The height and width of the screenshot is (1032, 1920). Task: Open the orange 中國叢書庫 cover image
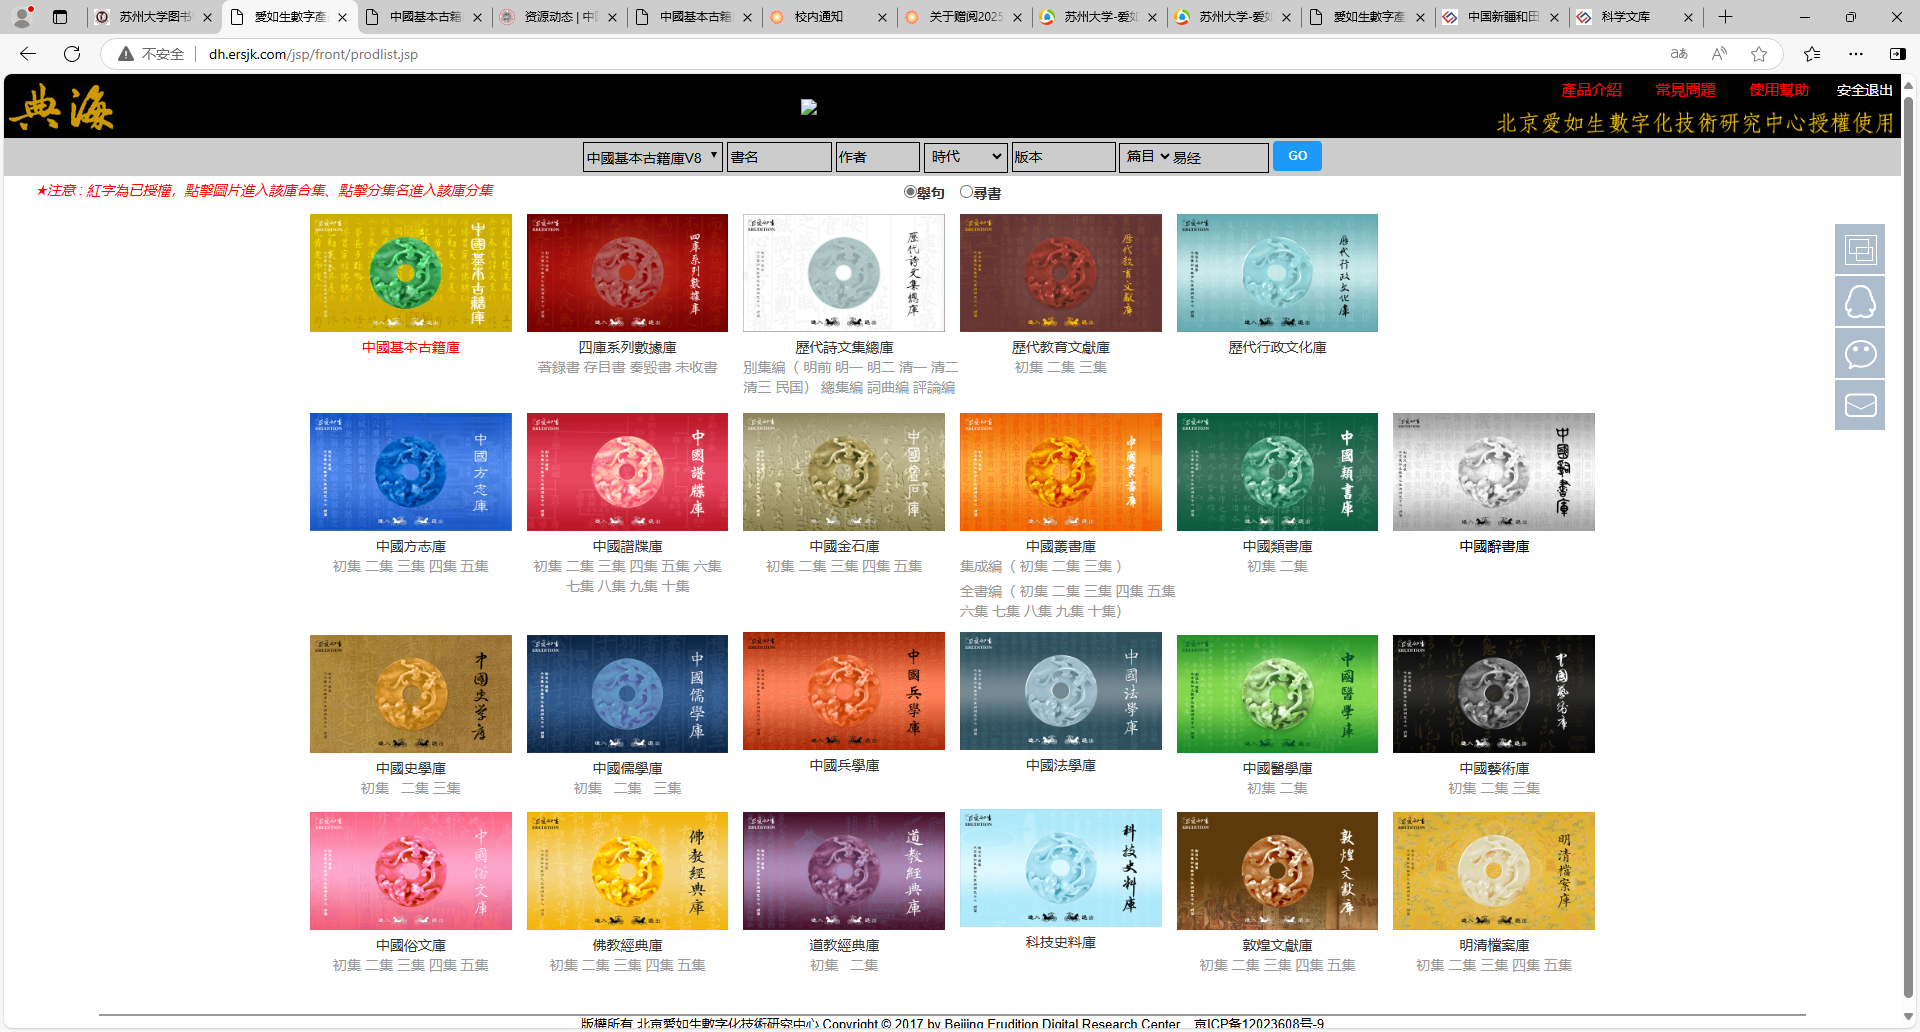tap(1061, 472)
